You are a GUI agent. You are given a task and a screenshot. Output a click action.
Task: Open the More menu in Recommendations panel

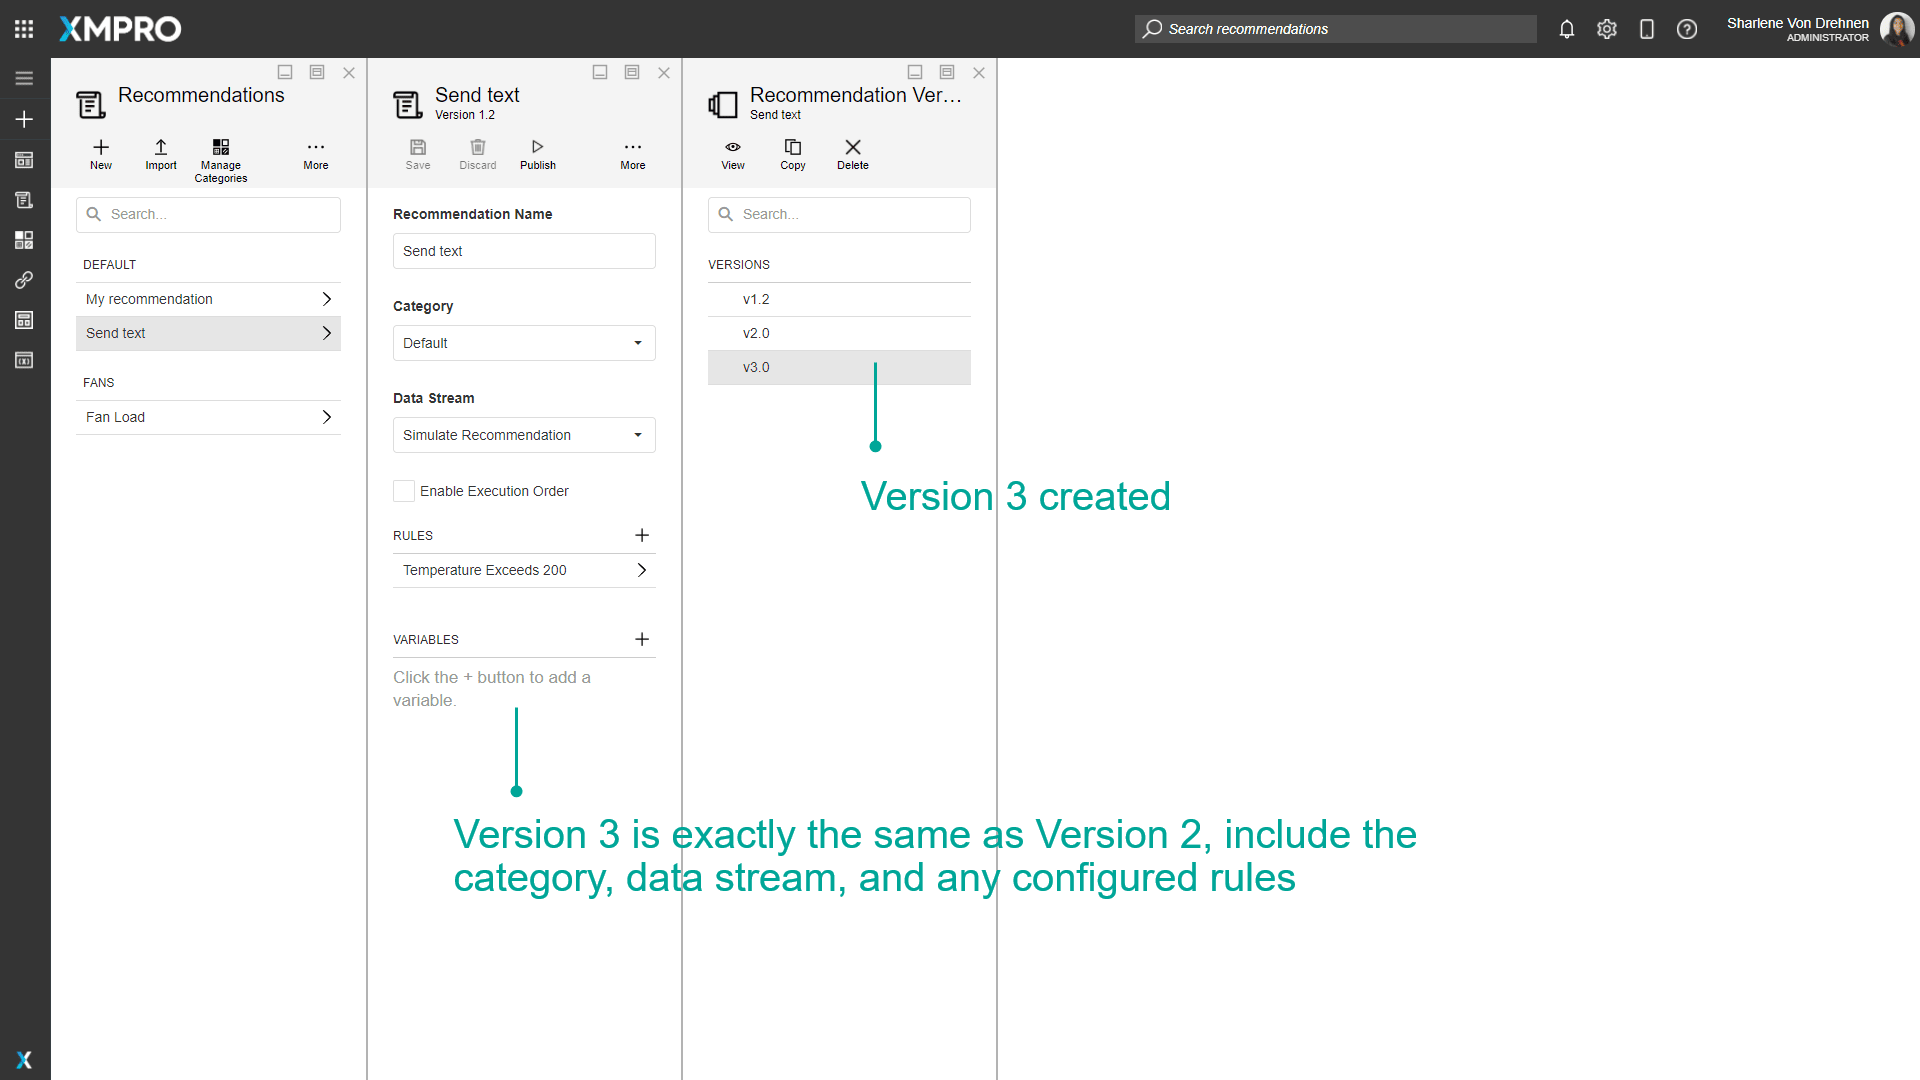[x=315, y=148]
